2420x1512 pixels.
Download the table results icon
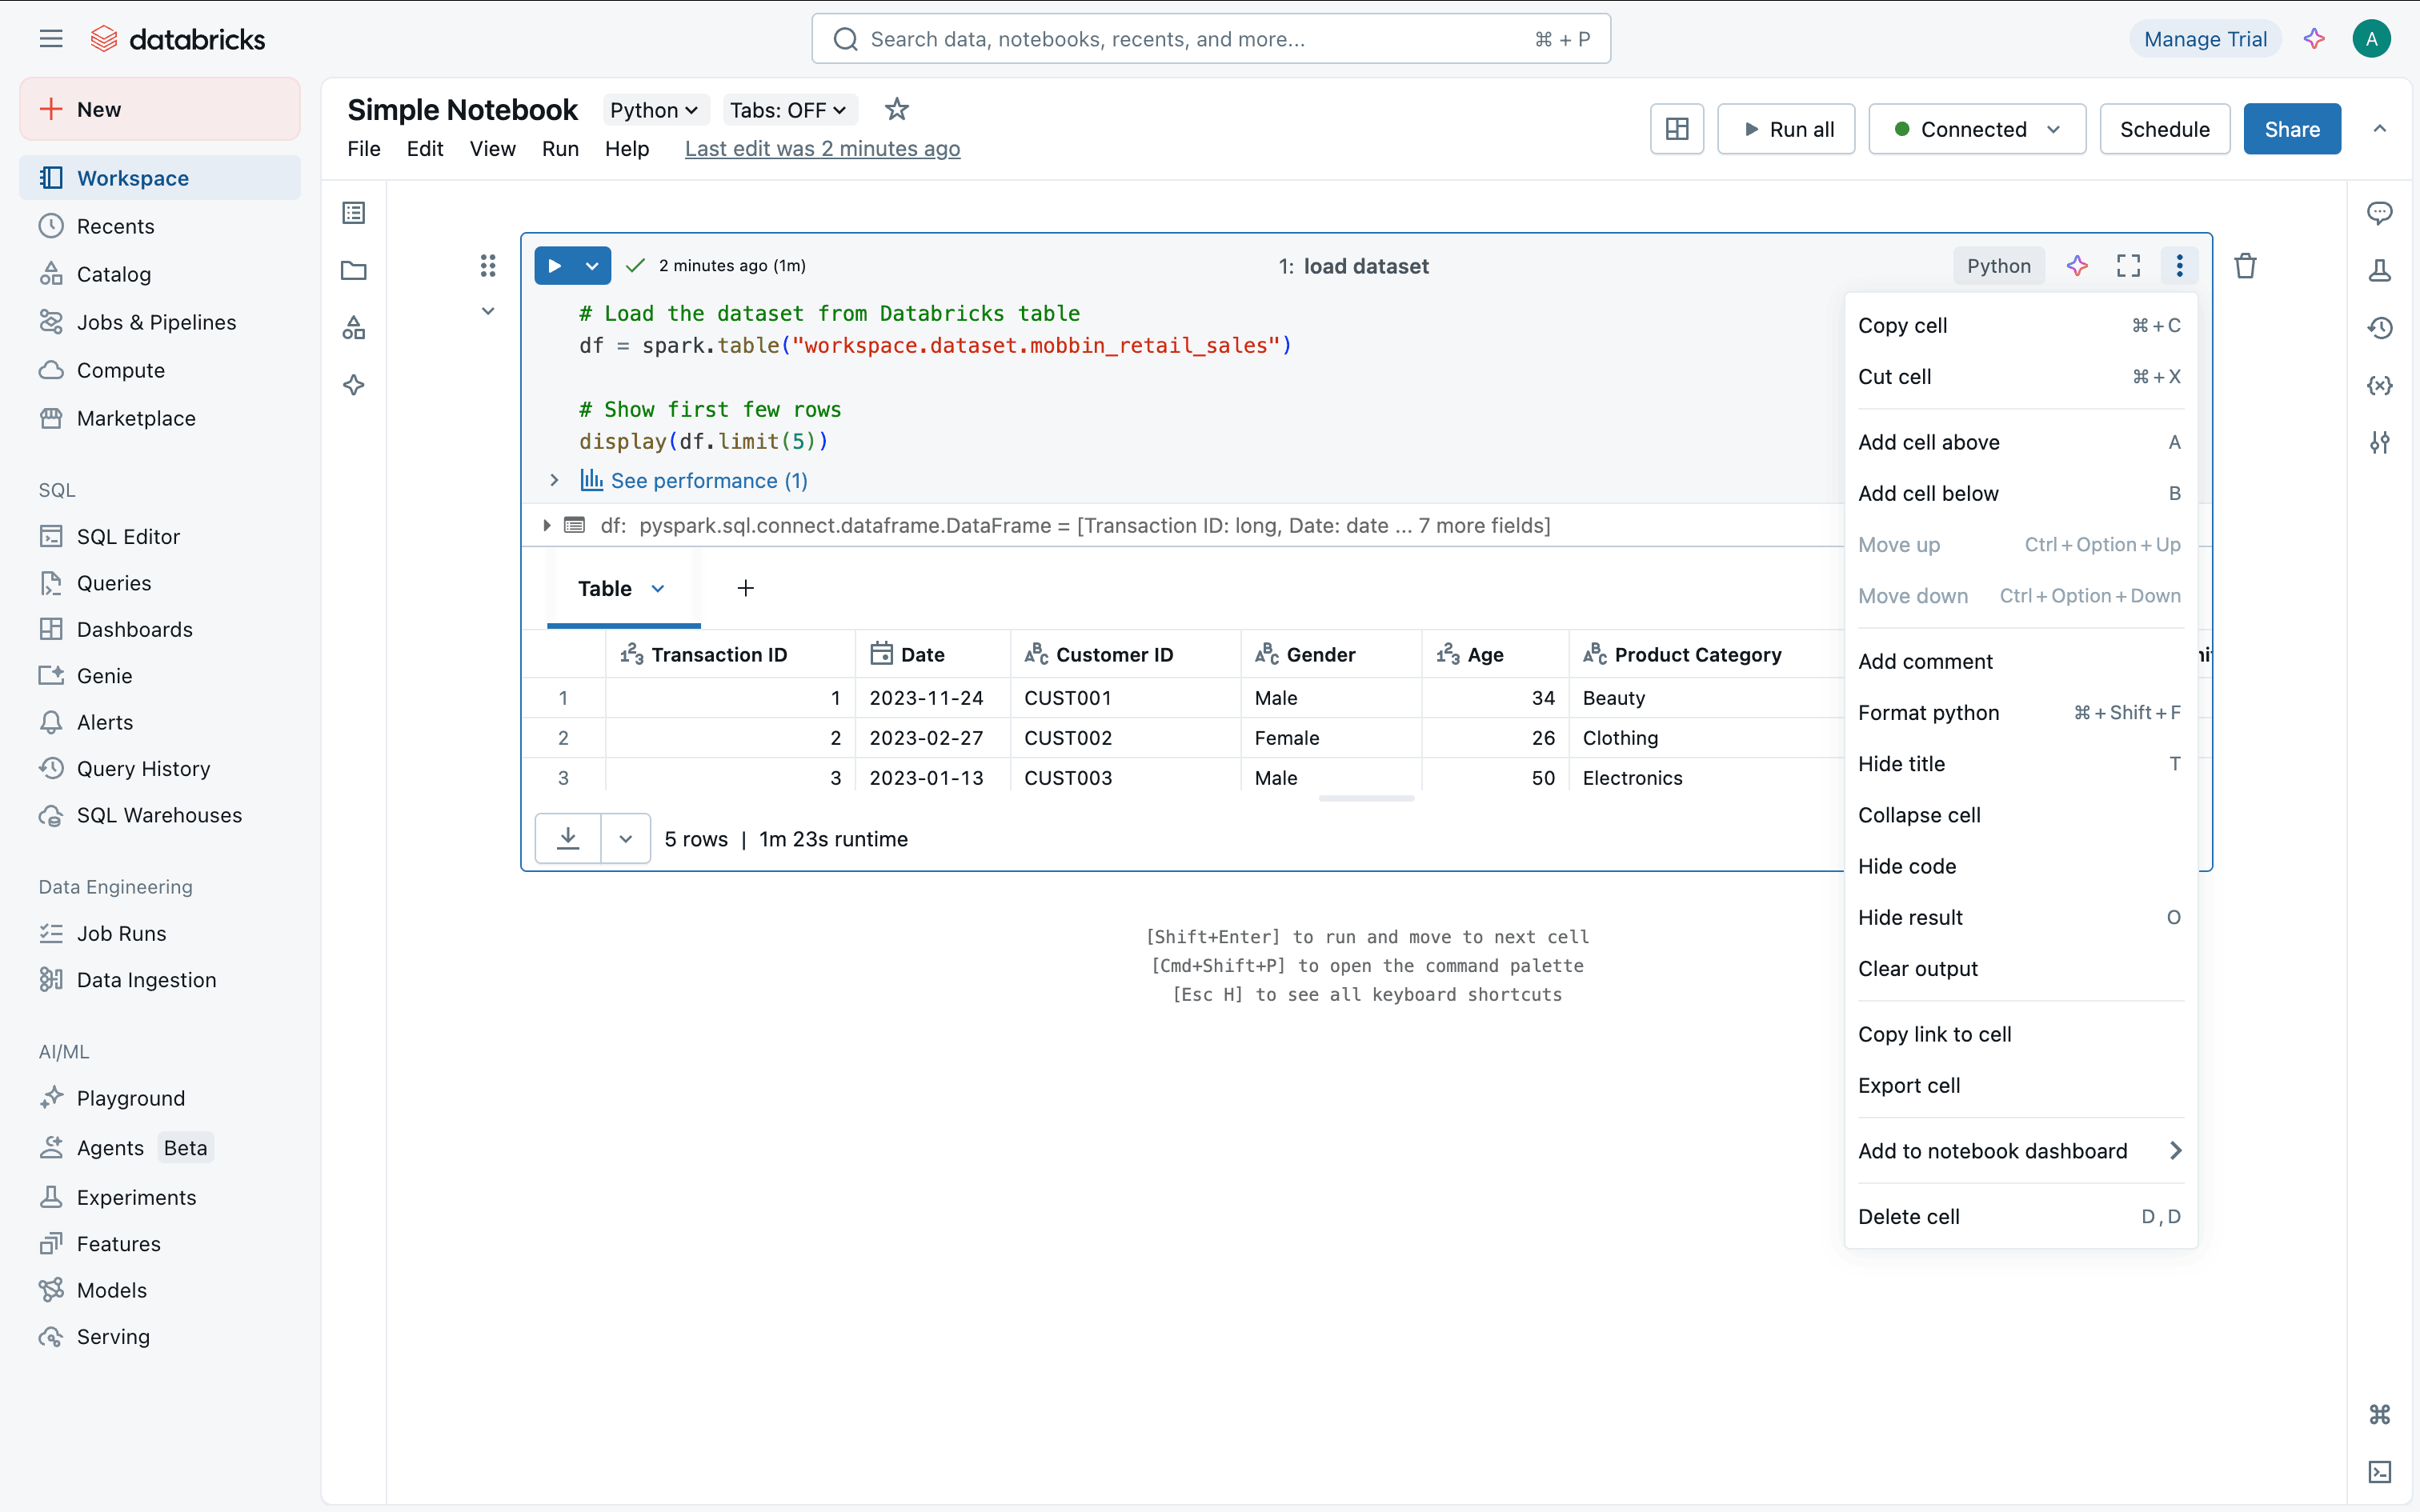568,838
